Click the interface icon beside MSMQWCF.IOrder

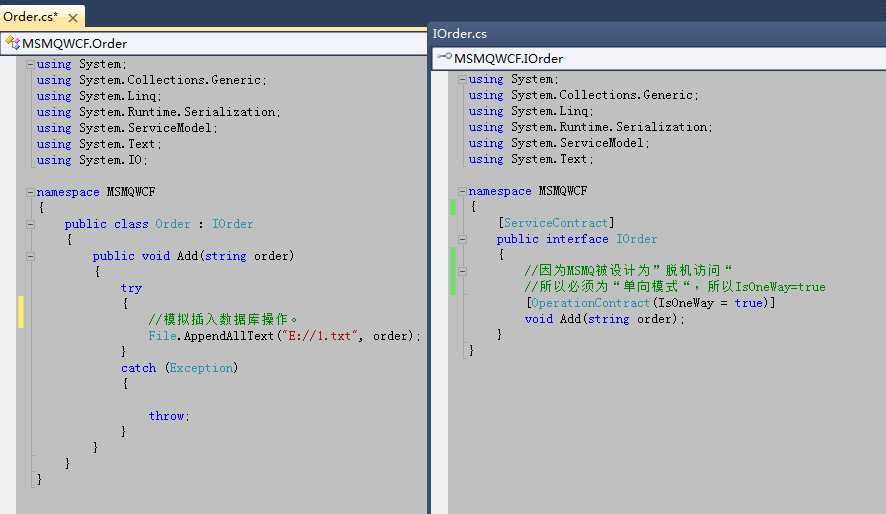point(445,58)
